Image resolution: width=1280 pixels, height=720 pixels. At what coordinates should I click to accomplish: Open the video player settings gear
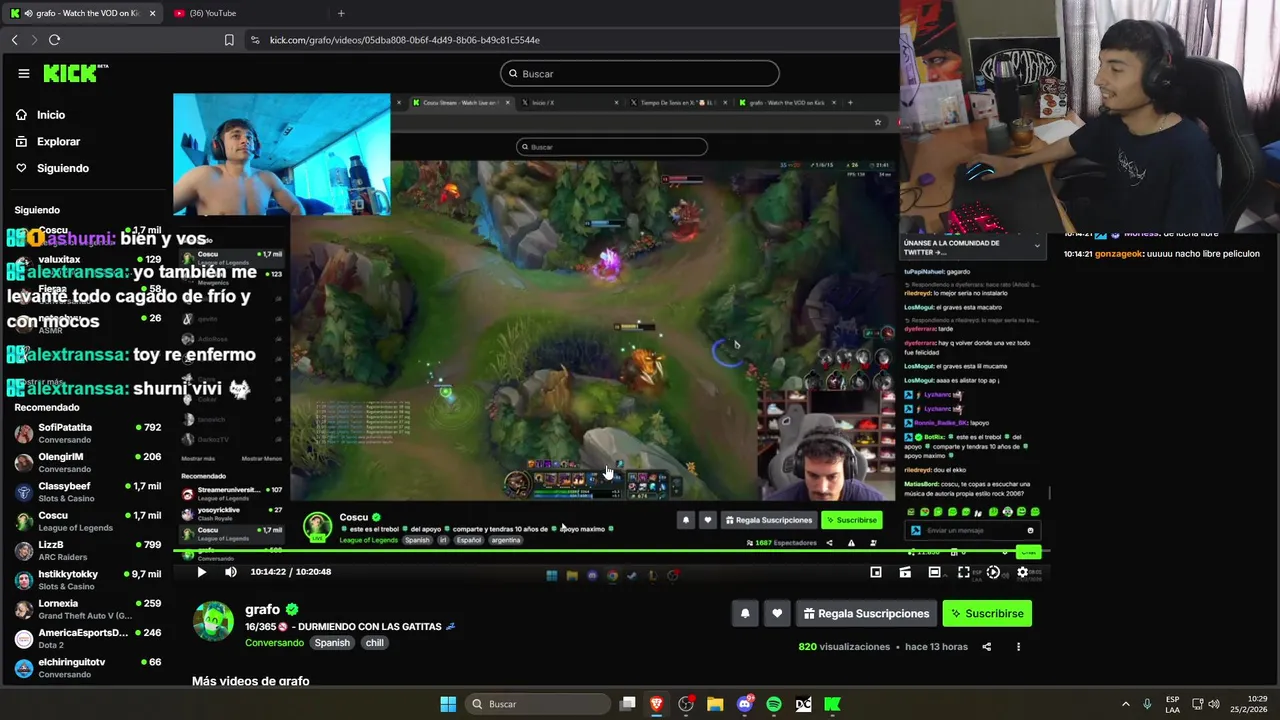(x=1022, y=572)
